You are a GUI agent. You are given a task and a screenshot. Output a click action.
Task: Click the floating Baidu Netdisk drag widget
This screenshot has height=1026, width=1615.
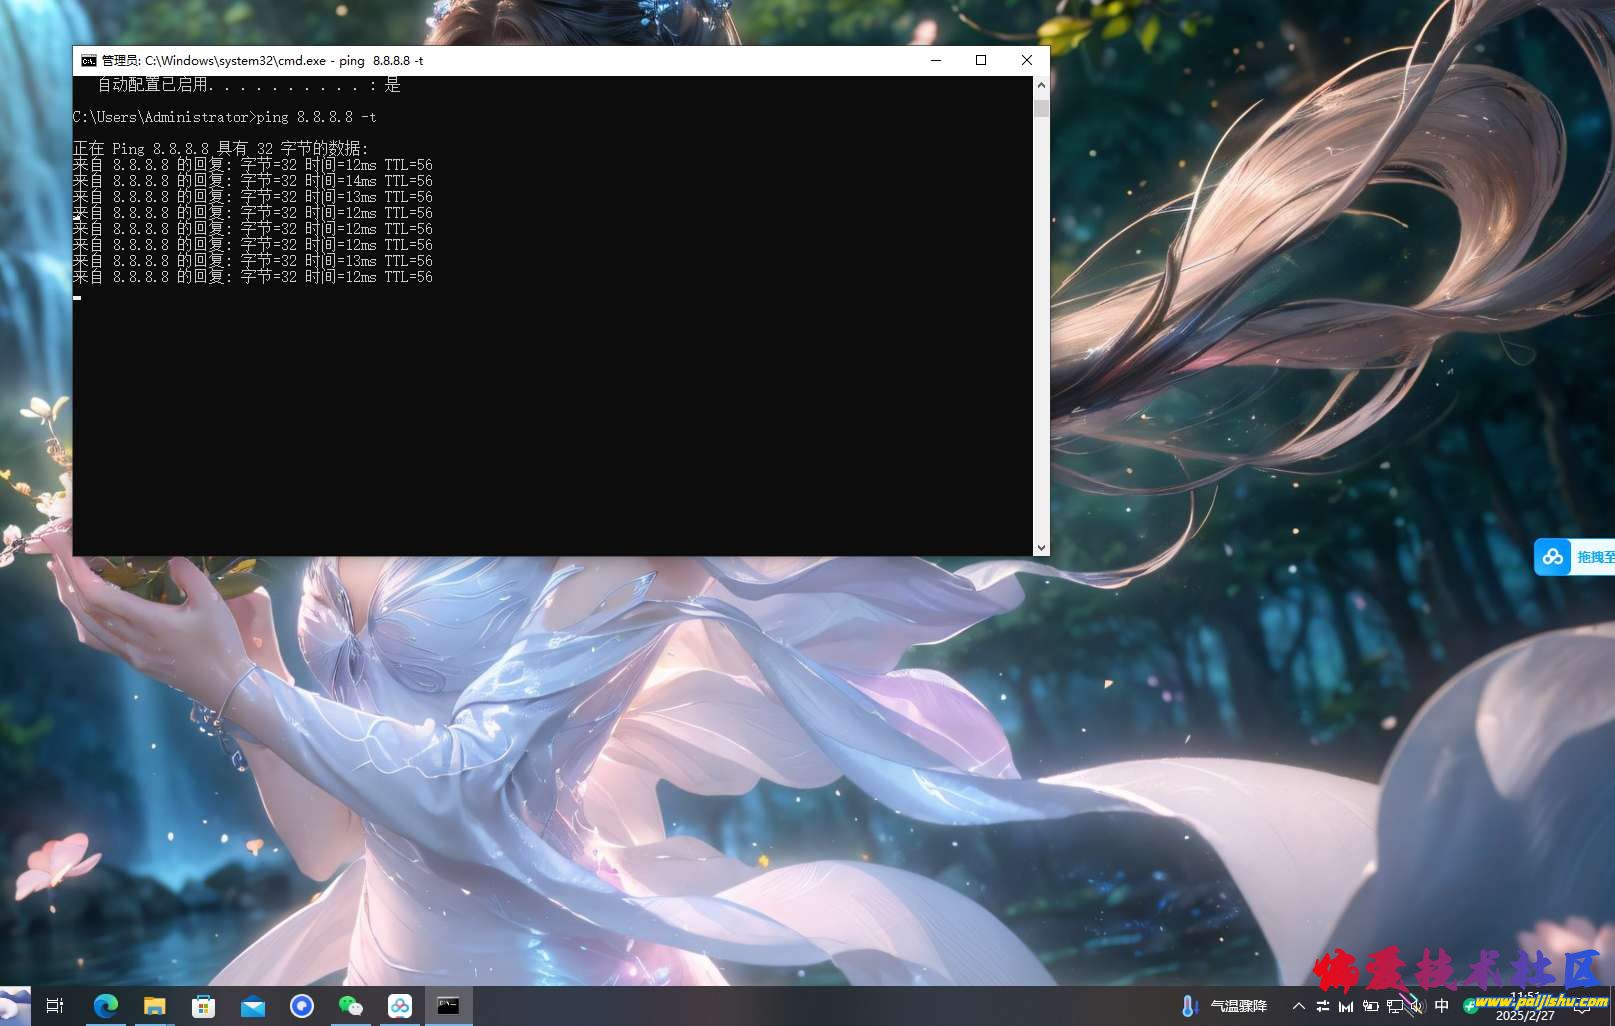pyautogui.click(x=1574, y=557)
